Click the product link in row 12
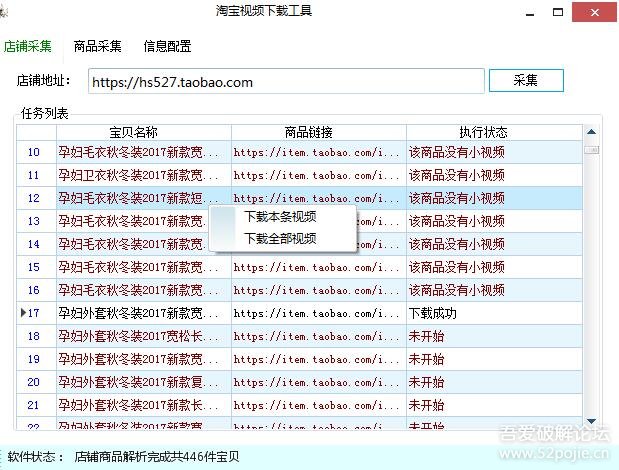The height and width of the screenshot is (470, 619). pyautogui.click(x=319, y=198)
